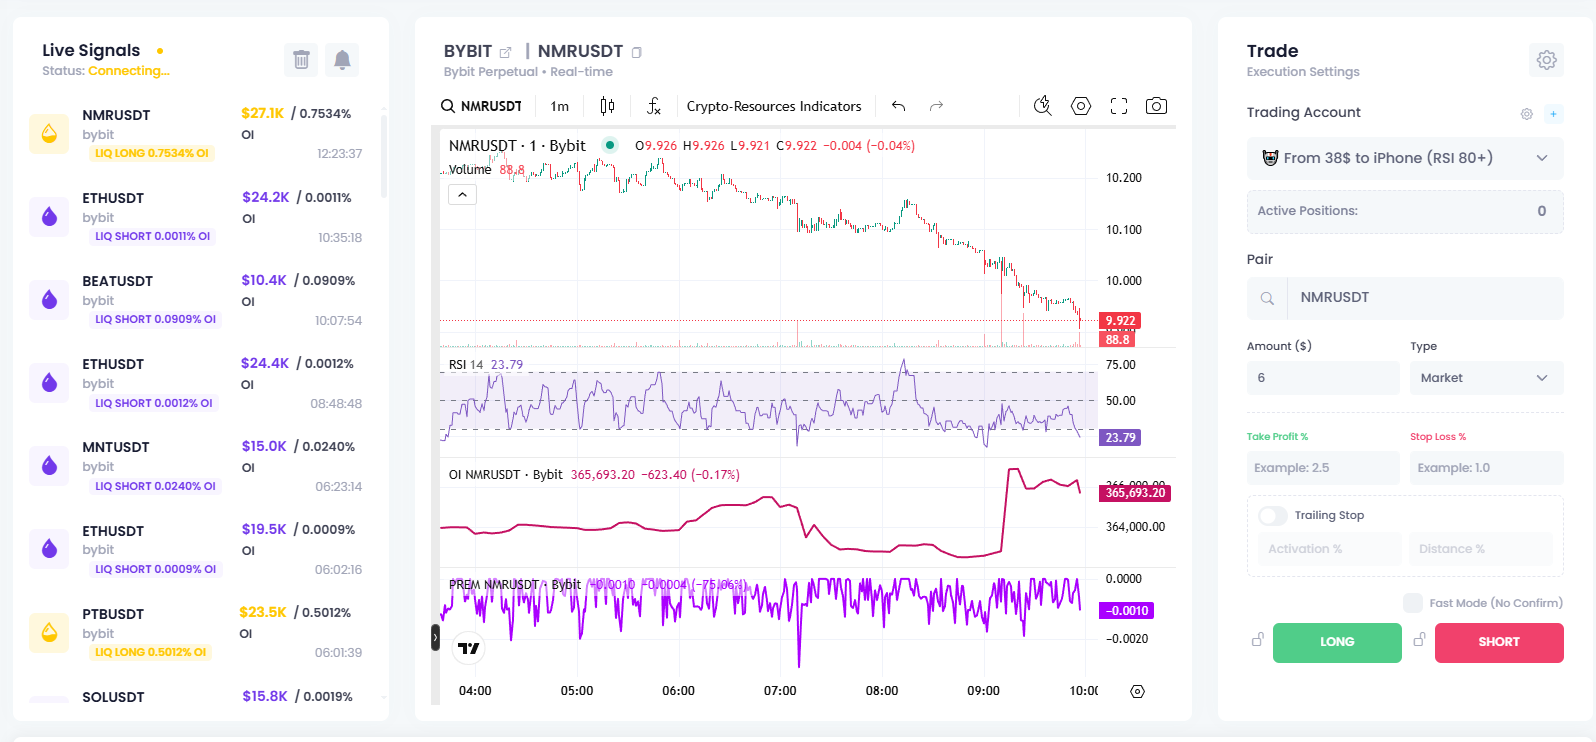
Task: Click the NMRUSDT signal coin icon
Action: pyautogui.click(x=49, y=134)
